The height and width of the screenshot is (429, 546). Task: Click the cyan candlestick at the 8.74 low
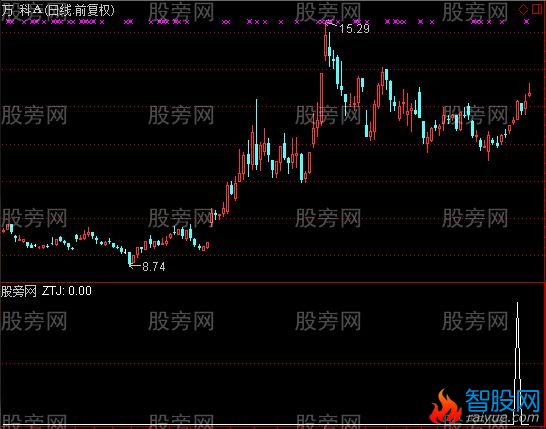click(130, 259)
